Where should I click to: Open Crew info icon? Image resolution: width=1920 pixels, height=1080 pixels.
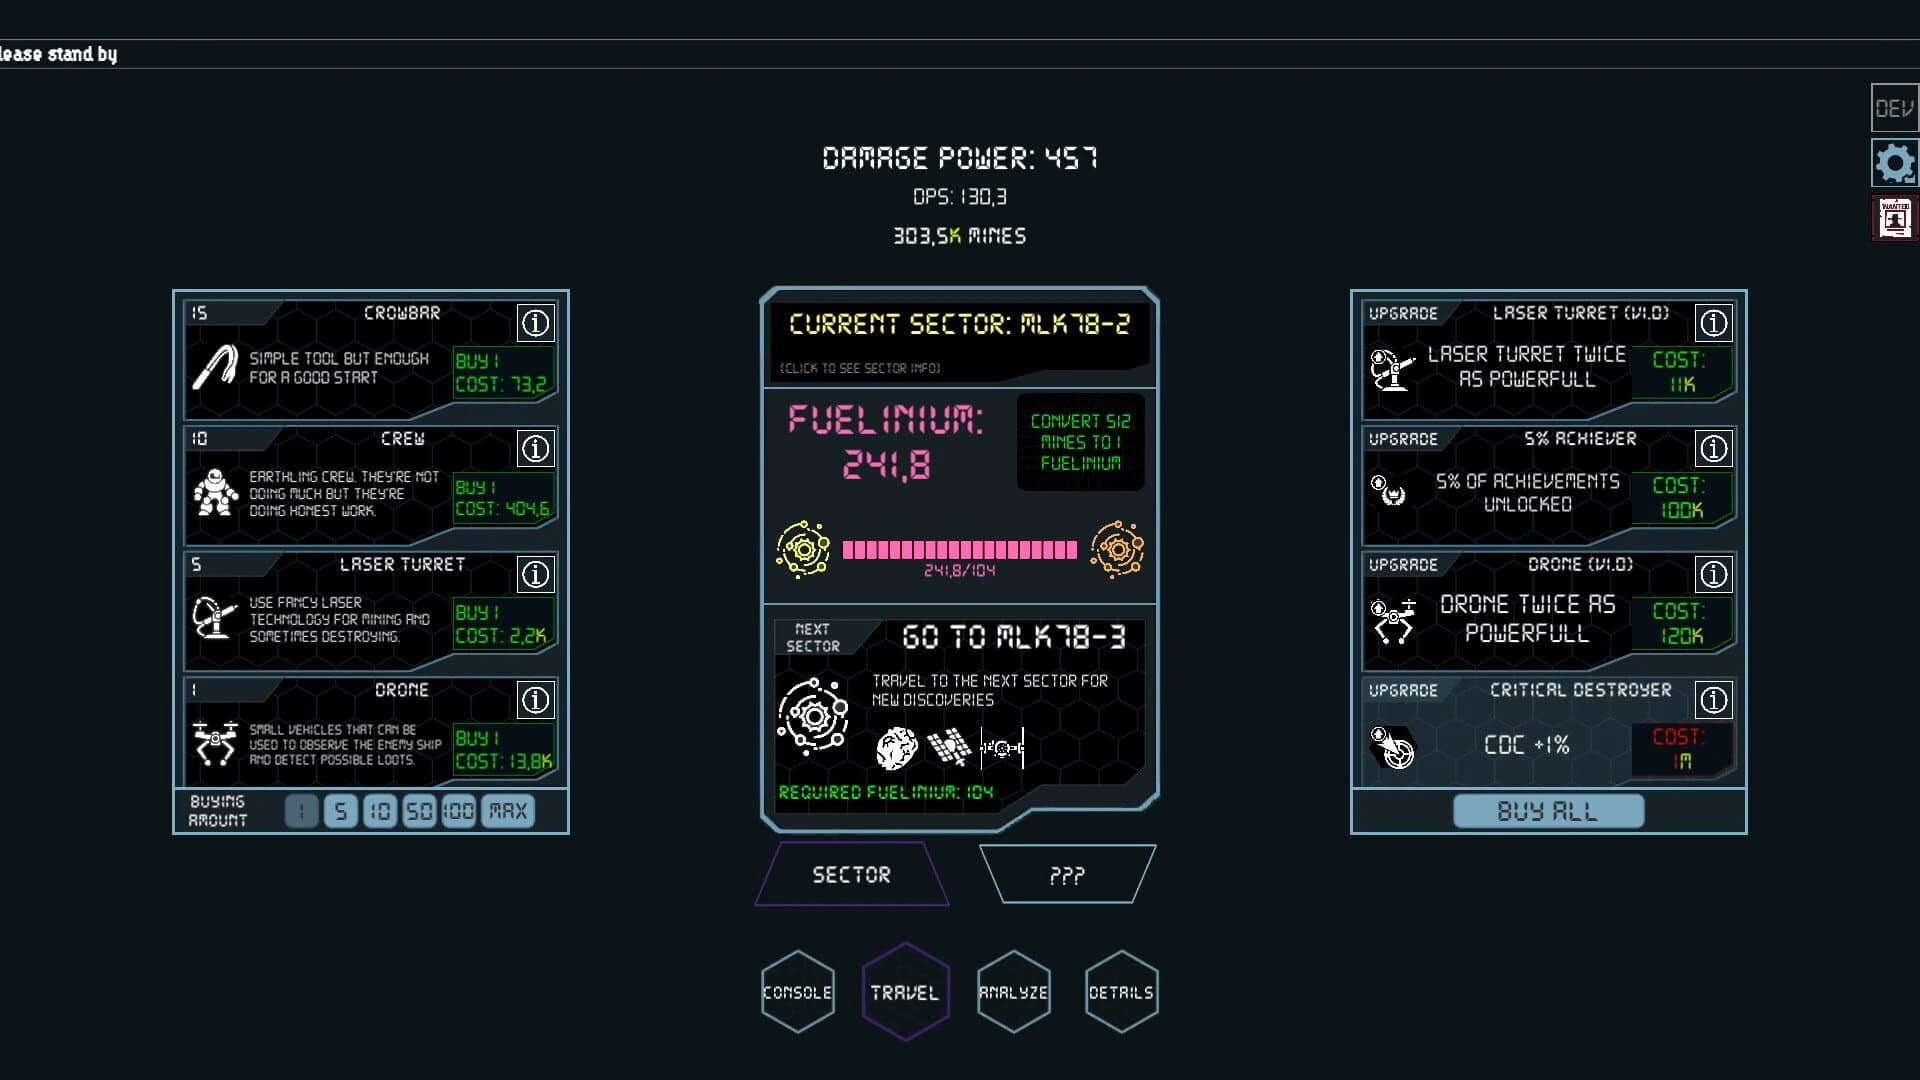(535, 449)
